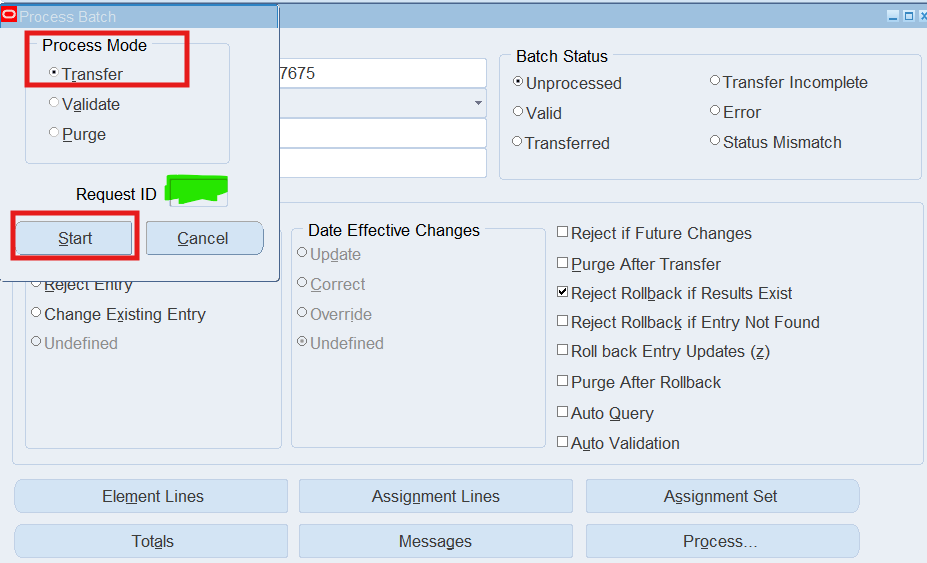Screen dimensions: 927x563
Task: Click the Oracle icon in Process Batch title
Action: click(9, 15)
